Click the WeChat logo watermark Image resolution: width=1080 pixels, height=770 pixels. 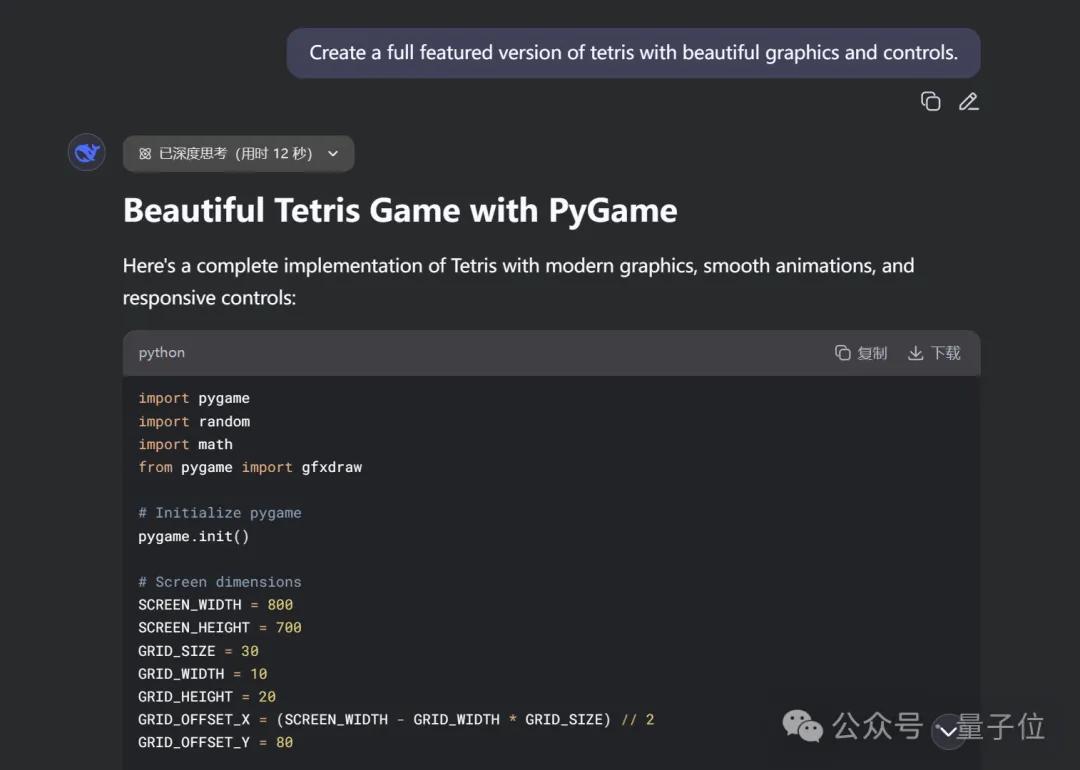pos(803,726)
